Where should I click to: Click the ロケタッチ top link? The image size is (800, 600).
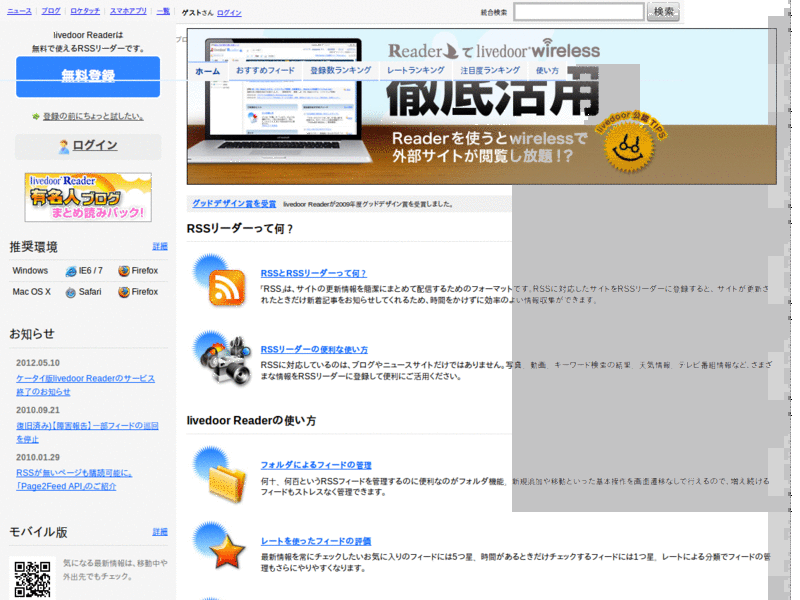85,11
